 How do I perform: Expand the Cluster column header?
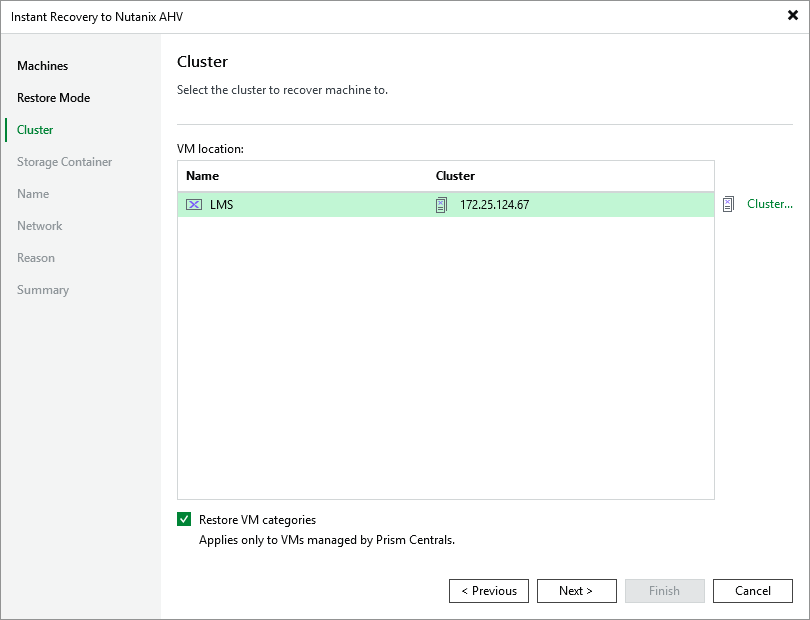[455, 176]
